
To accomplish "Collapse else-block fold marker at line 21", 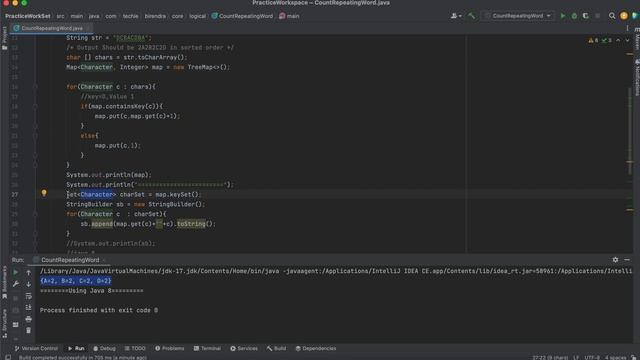I will [35, 136].
